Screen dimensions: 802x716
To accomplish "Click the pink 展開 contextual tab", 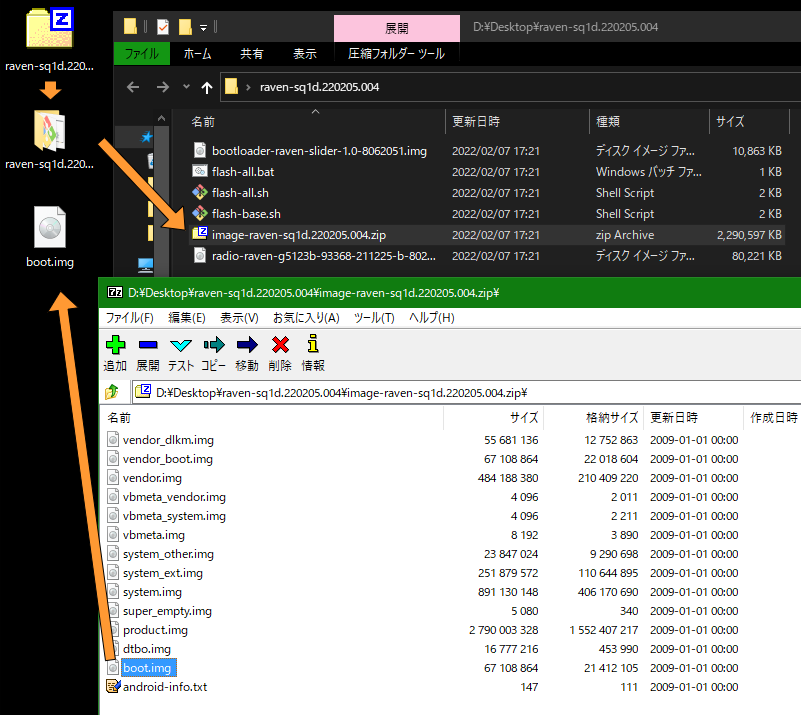I will (397, 29).
